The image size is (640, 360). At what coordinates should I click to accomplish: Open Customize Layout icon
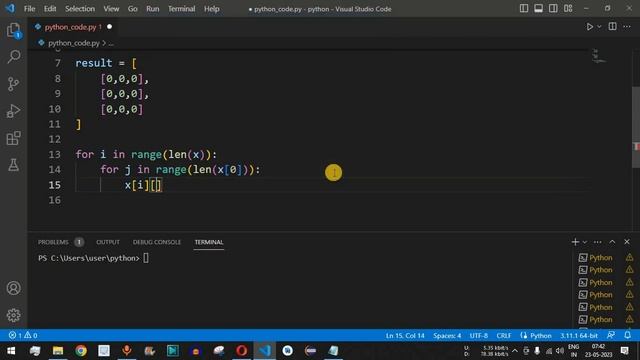tap(568, 9)
